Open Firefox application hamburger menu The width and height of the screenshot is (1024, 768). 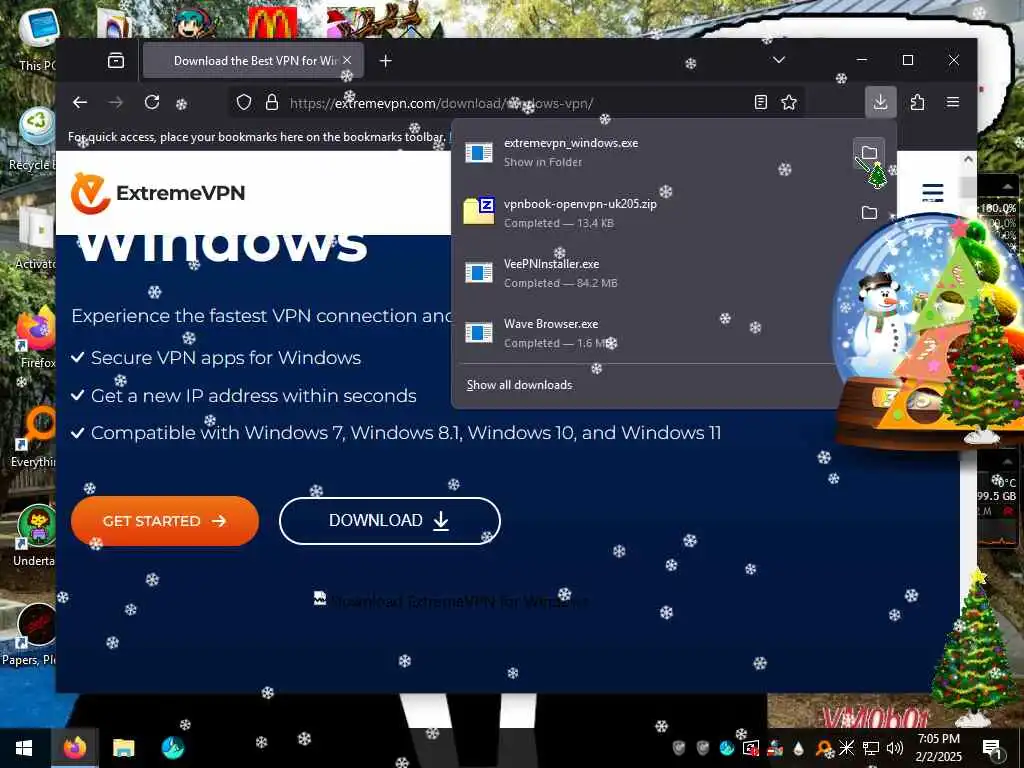pyautogui.click(x=953, y=102)
